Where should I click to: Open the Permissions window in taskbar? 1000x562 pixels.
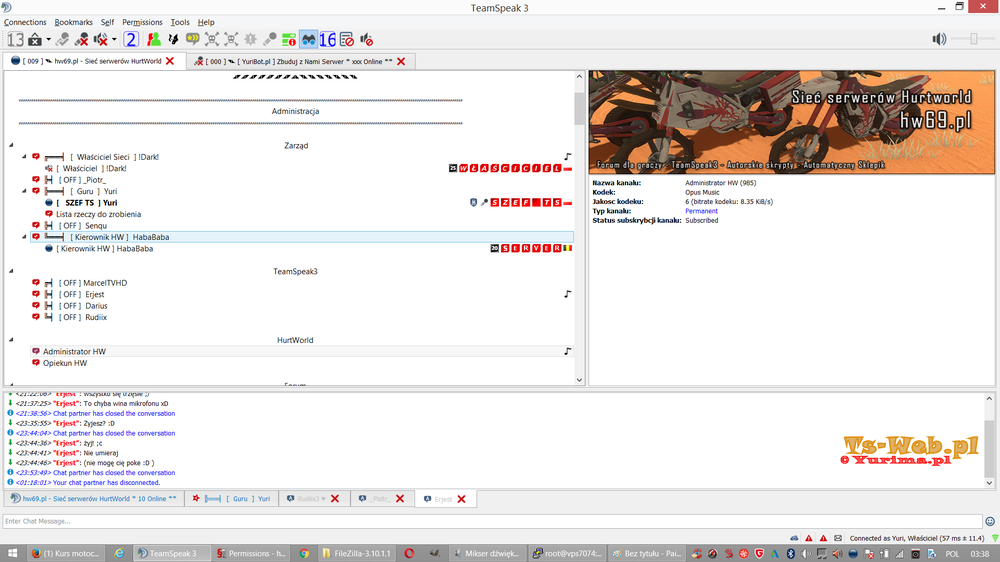[x=251, y=553]
